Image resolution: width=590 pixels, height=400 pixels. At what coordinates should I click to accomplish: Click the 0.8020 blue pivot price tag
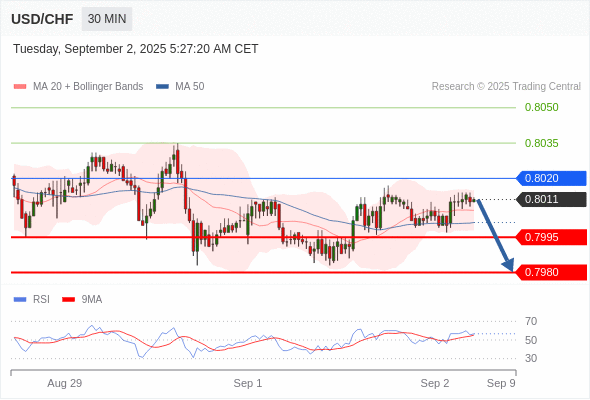pyautogui.click(x=551, y=178)
